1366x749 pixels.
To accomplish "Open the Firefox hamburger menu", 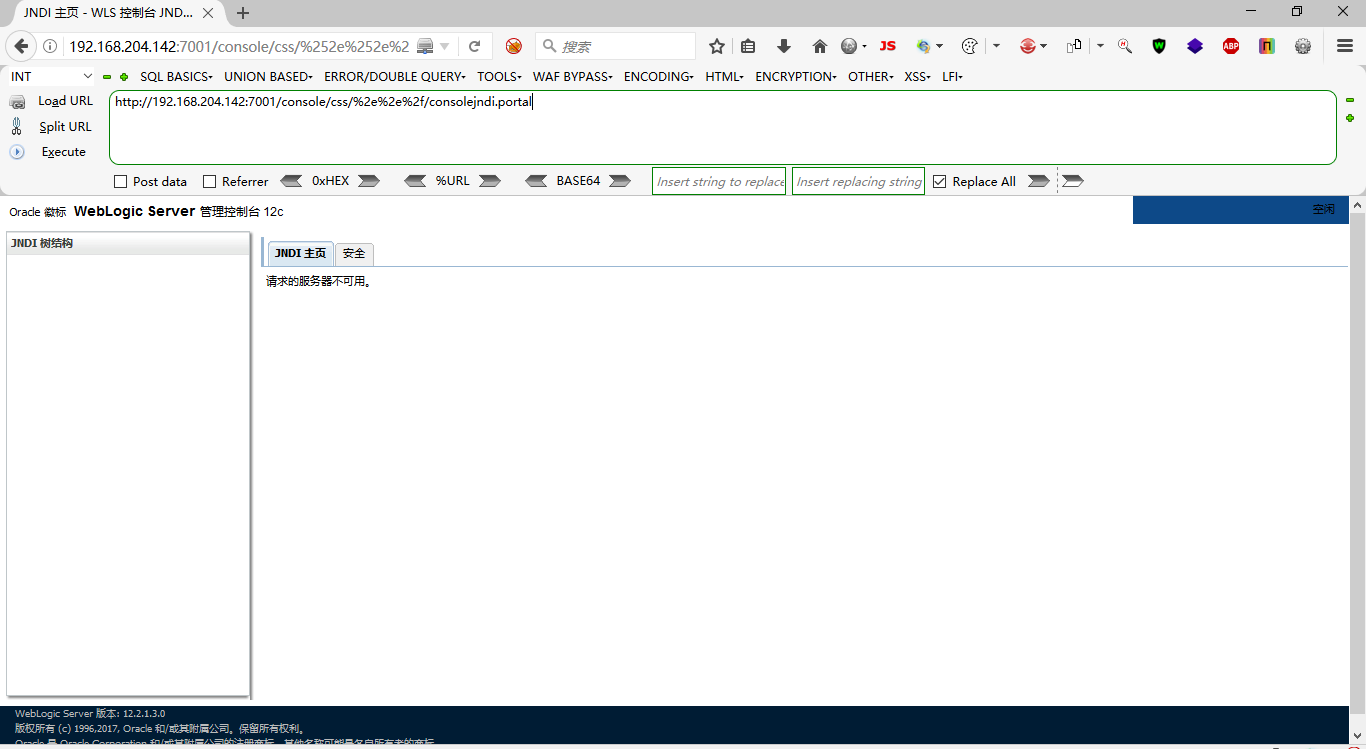I will [x=1343, y=45].
